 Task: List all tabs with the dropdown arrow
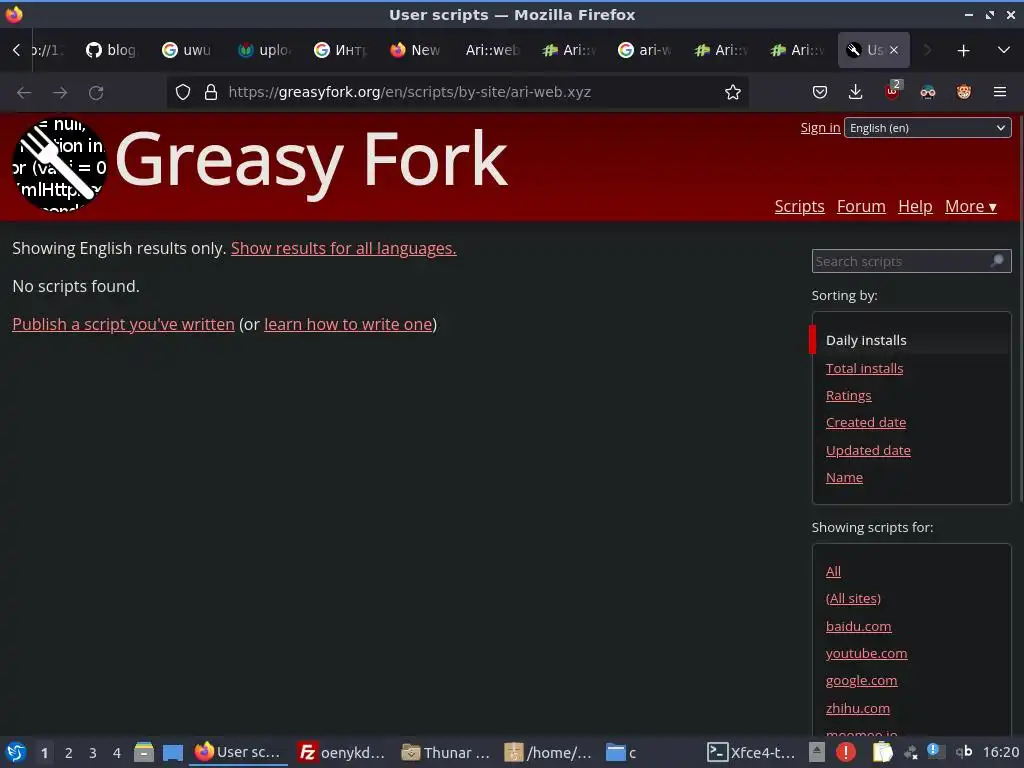click(x=1004, y=50)
